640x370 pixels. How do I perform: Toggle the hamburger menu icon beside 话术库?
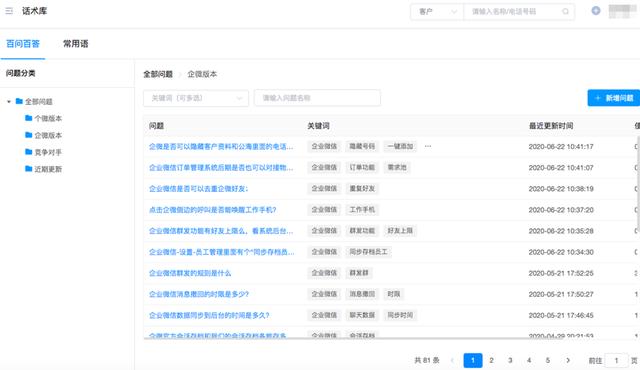(9, 11)
